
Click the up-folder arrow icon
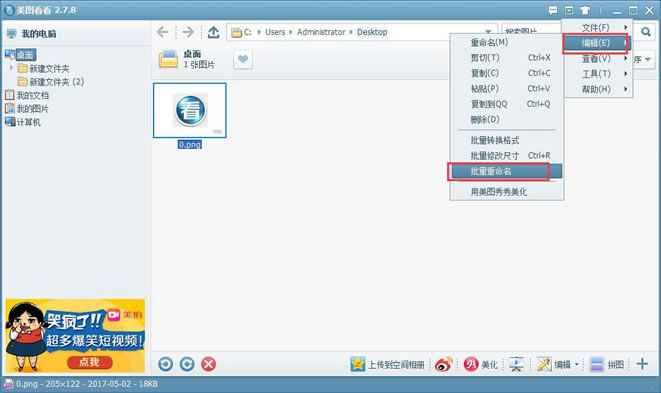pyautogui.click(x=213, y=32)
